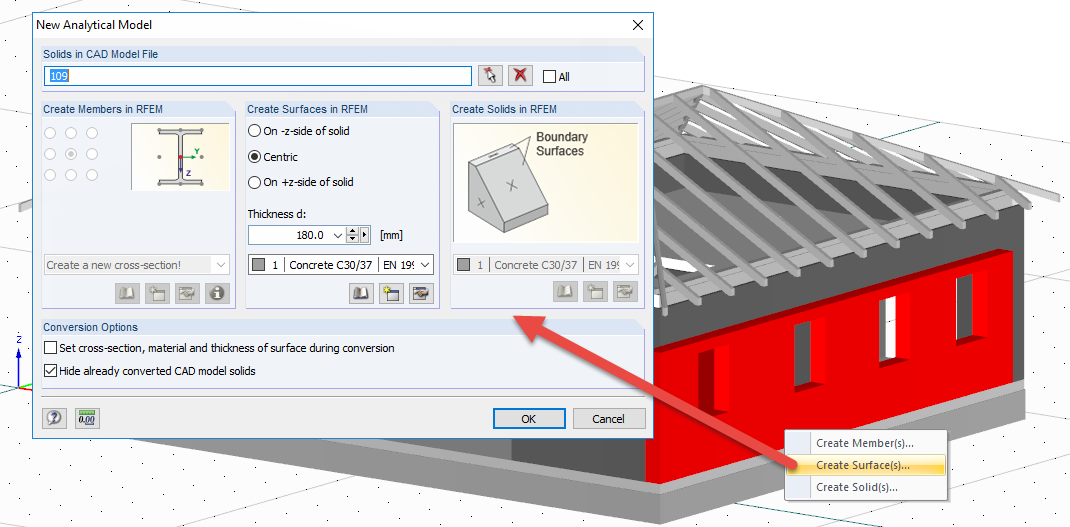
Task: Select On +z-side of solid option
Action: pos(254,182)
